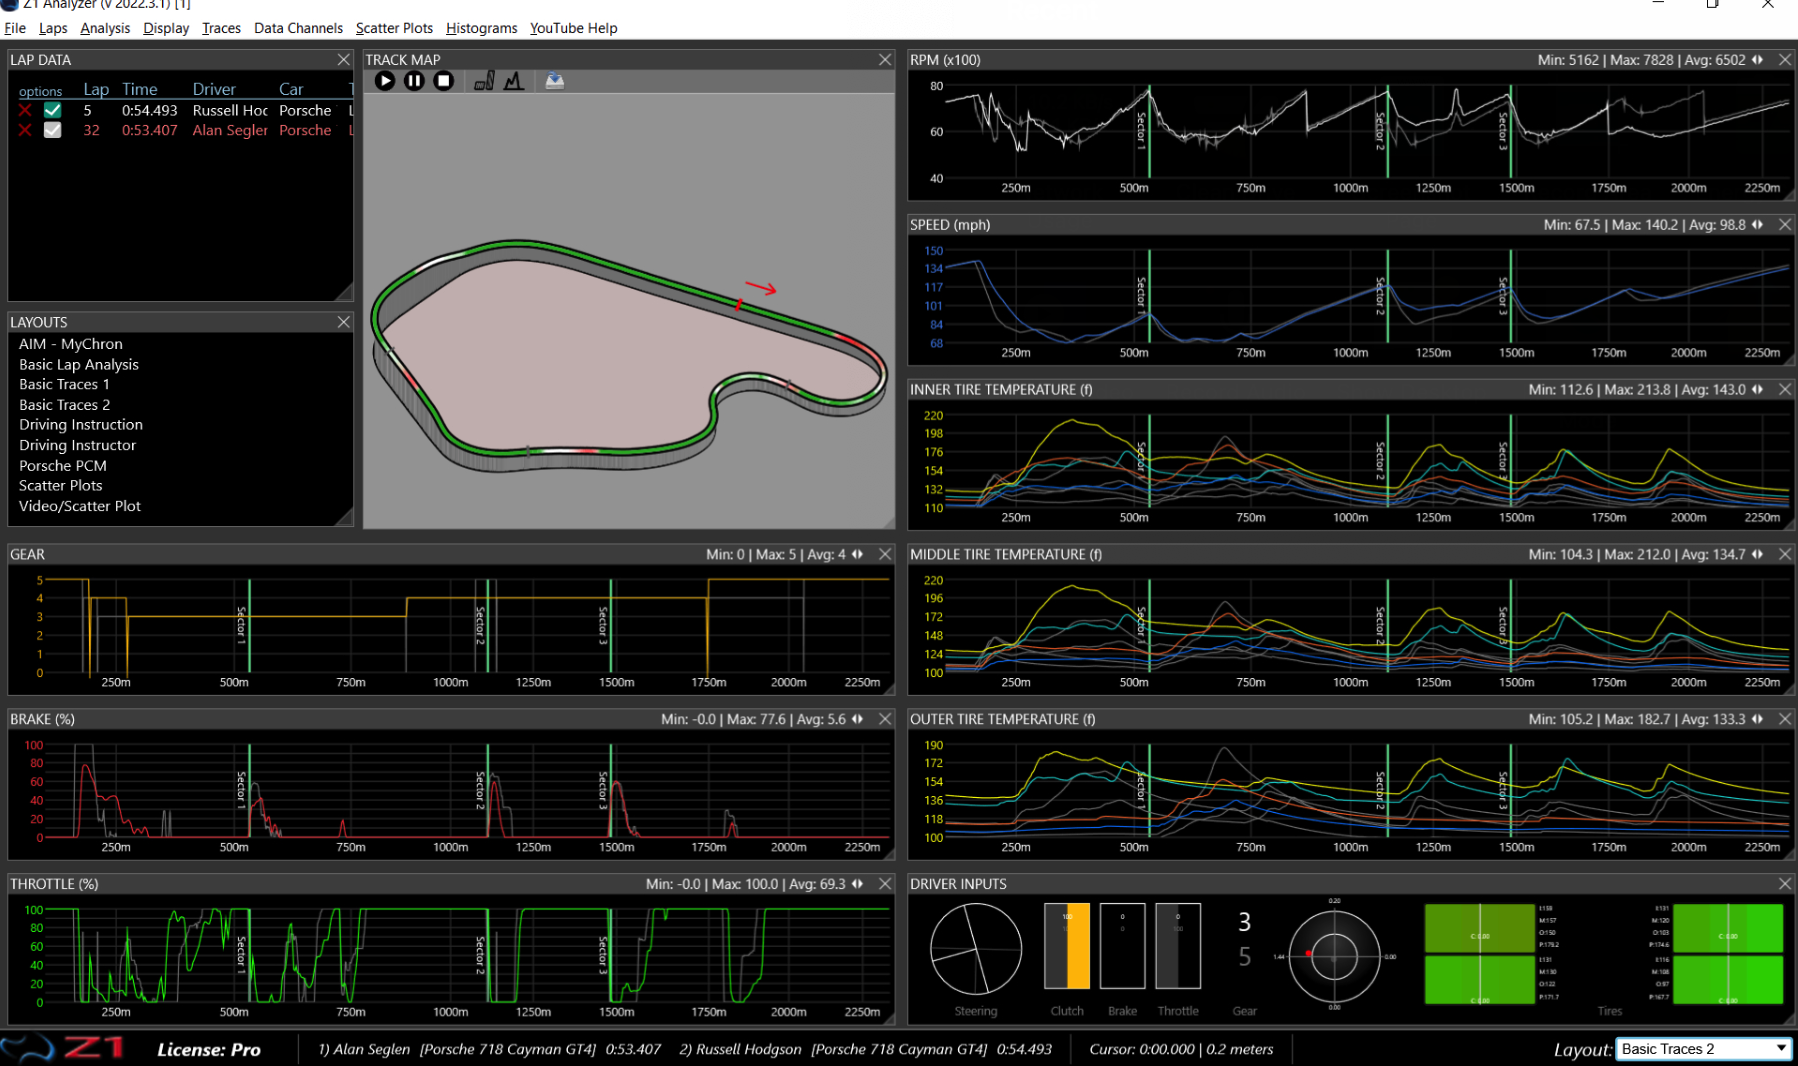Click the Brake input bar
This screenshot has width=1798, height=1066.
tap(1122, 946)
